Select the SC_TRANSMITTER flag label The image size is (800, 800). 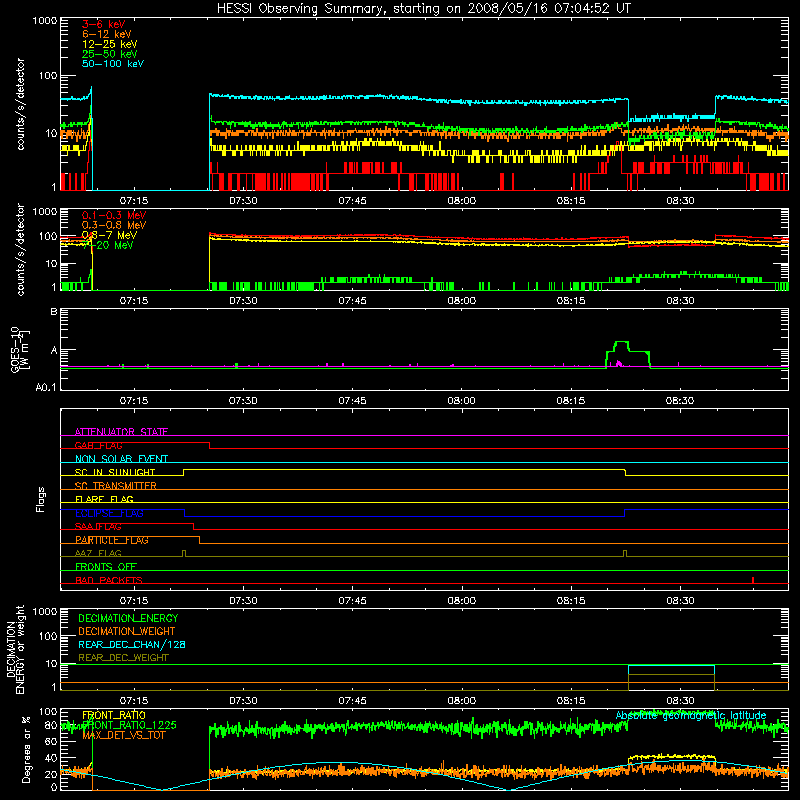tap(116, 486)
